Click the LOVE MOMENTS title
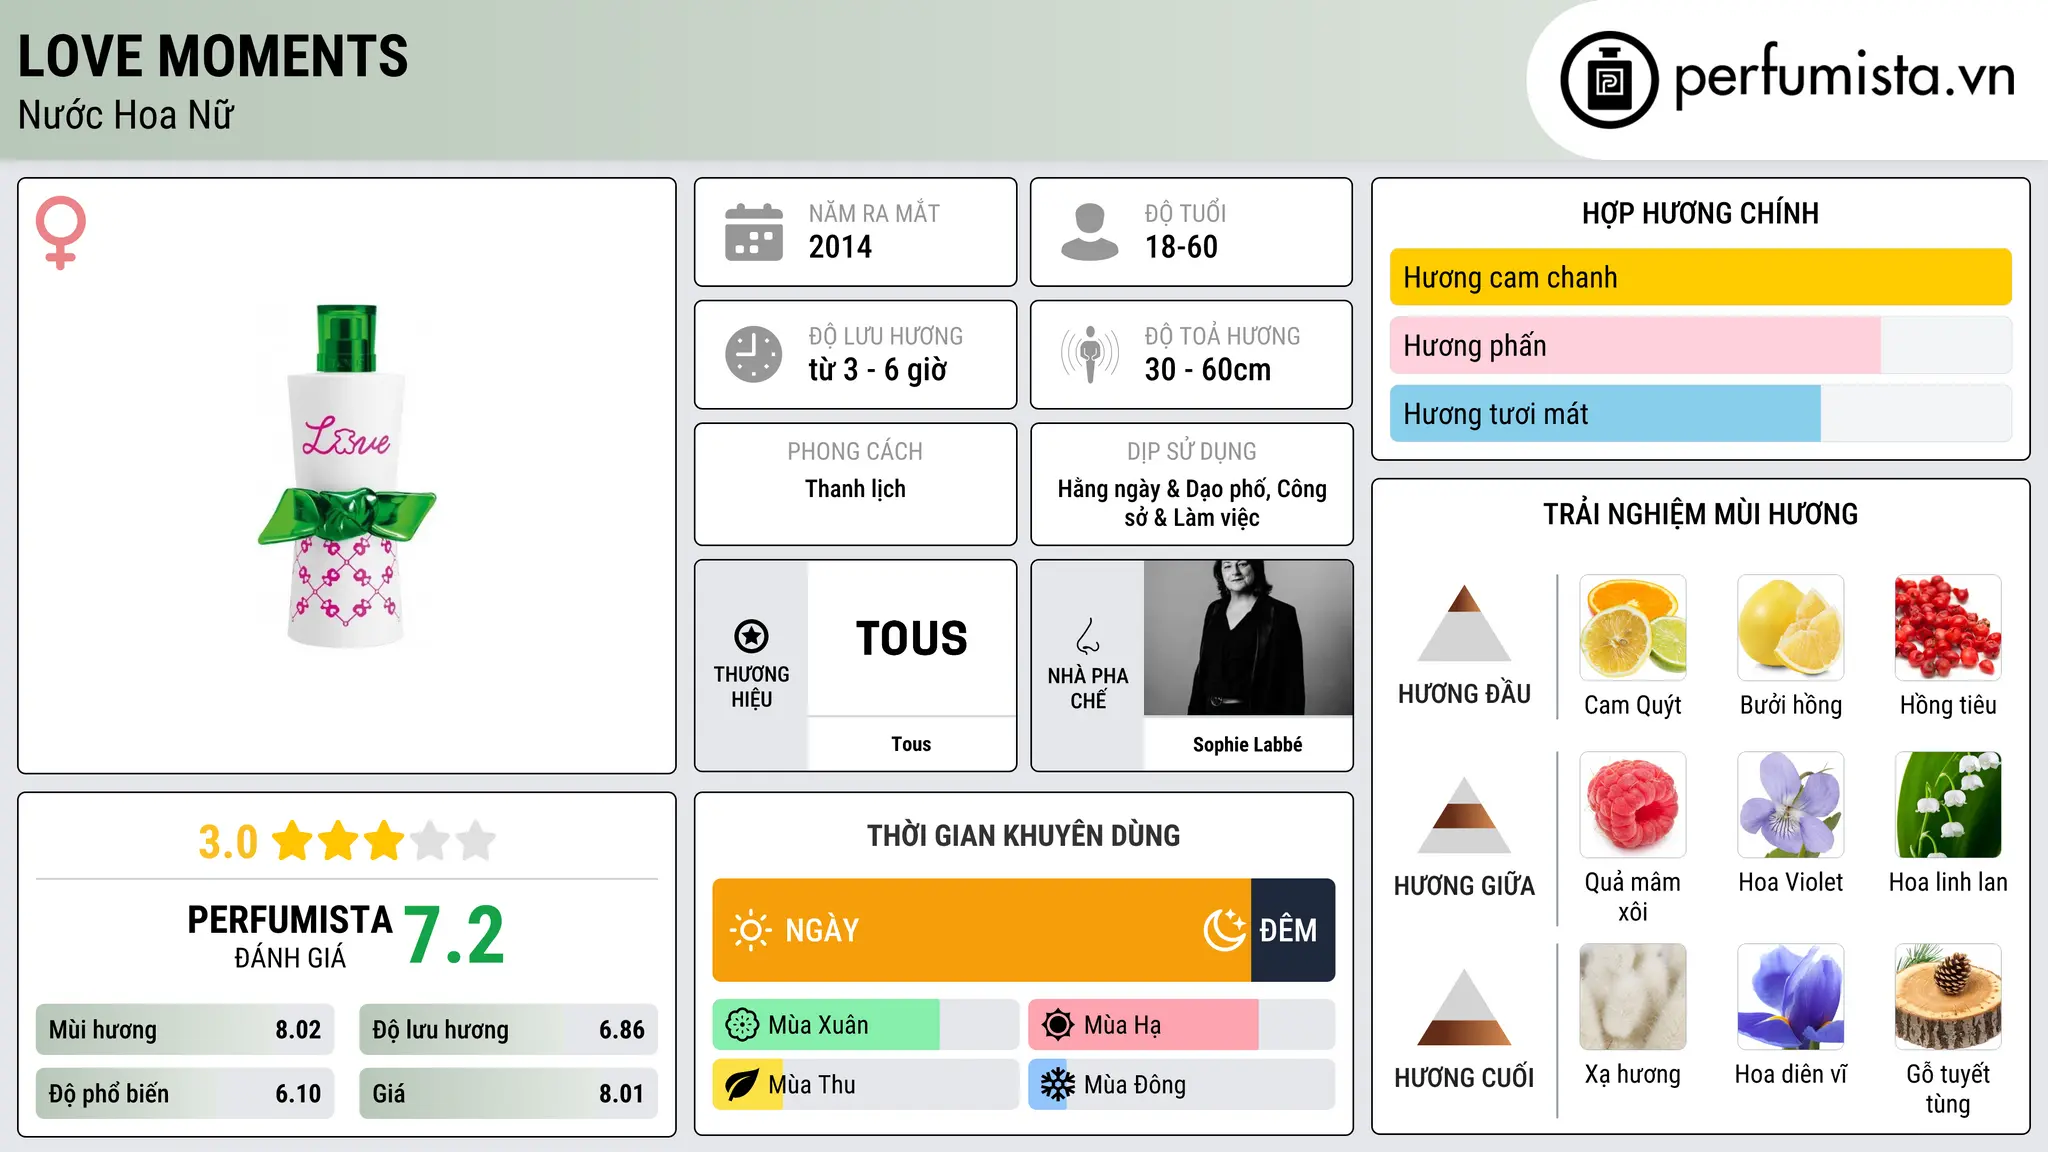 click(x=213, y=56)
